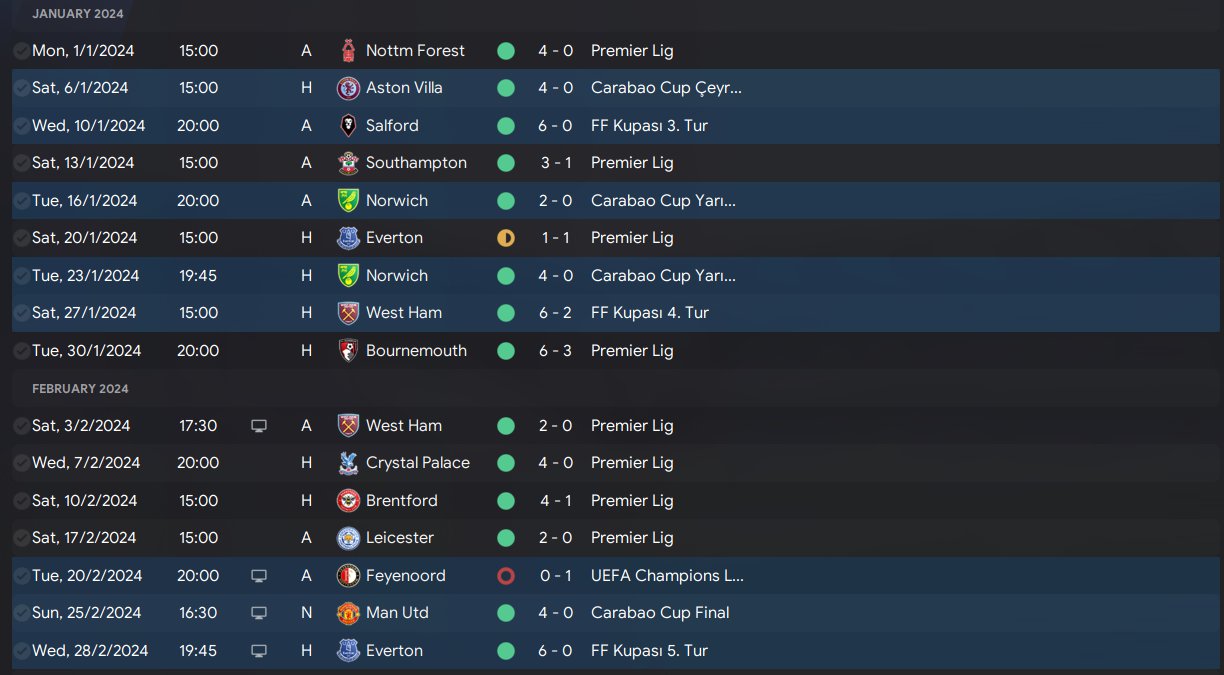Open the 6 - 3 Bournemouth match result
1224x675 pixels.
pos(555,351)
